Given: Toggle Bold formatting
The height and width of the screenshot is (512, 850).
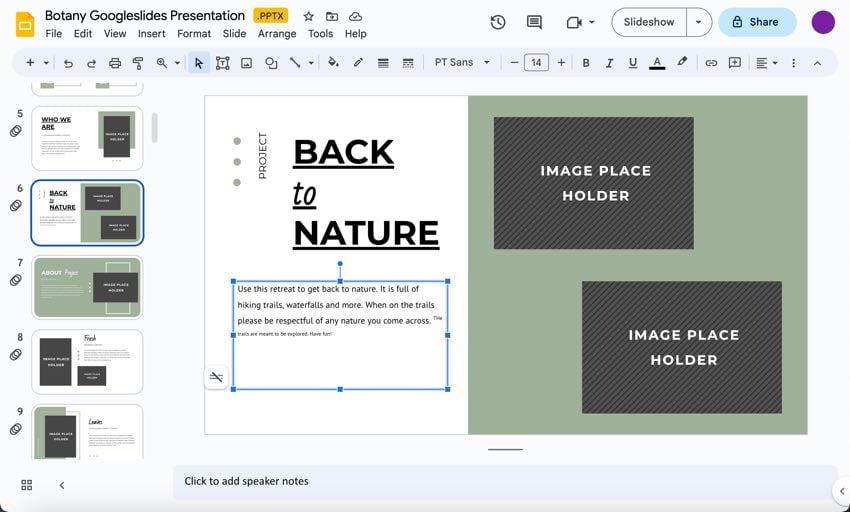Looking at the screenshot, I should (586, 63).
